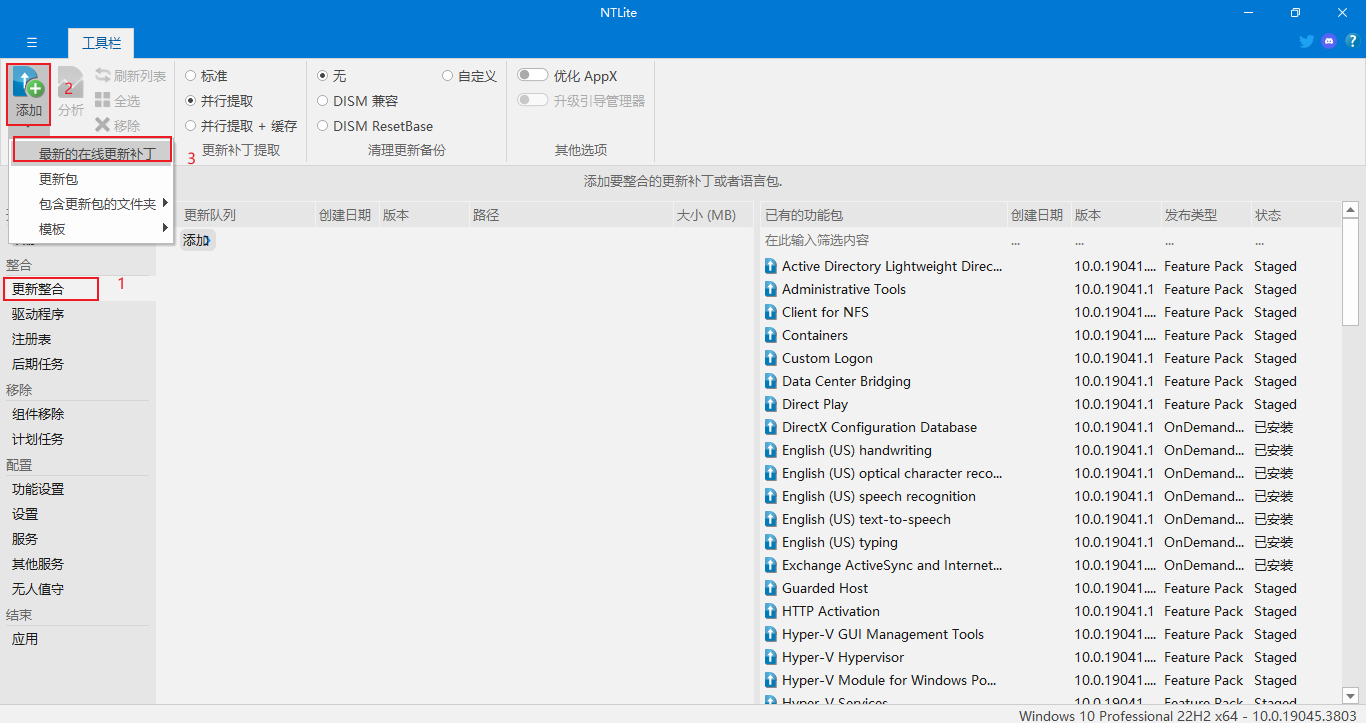
Task: Click the scrollbar up arrow
Action: pos(1350,210)
